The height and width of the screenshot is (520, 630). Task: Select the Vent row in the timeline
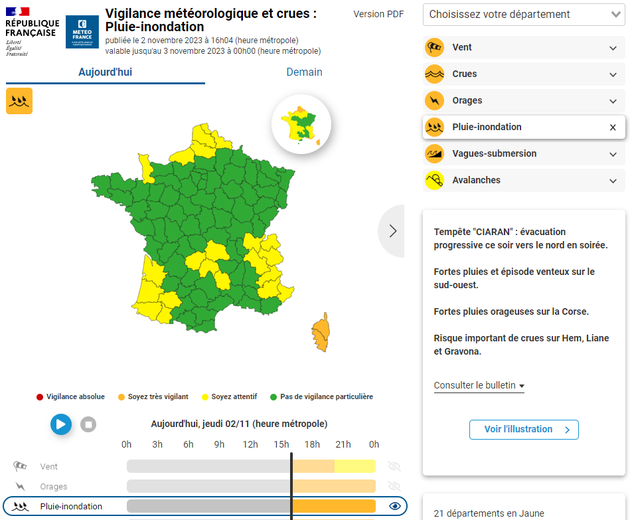205,466
